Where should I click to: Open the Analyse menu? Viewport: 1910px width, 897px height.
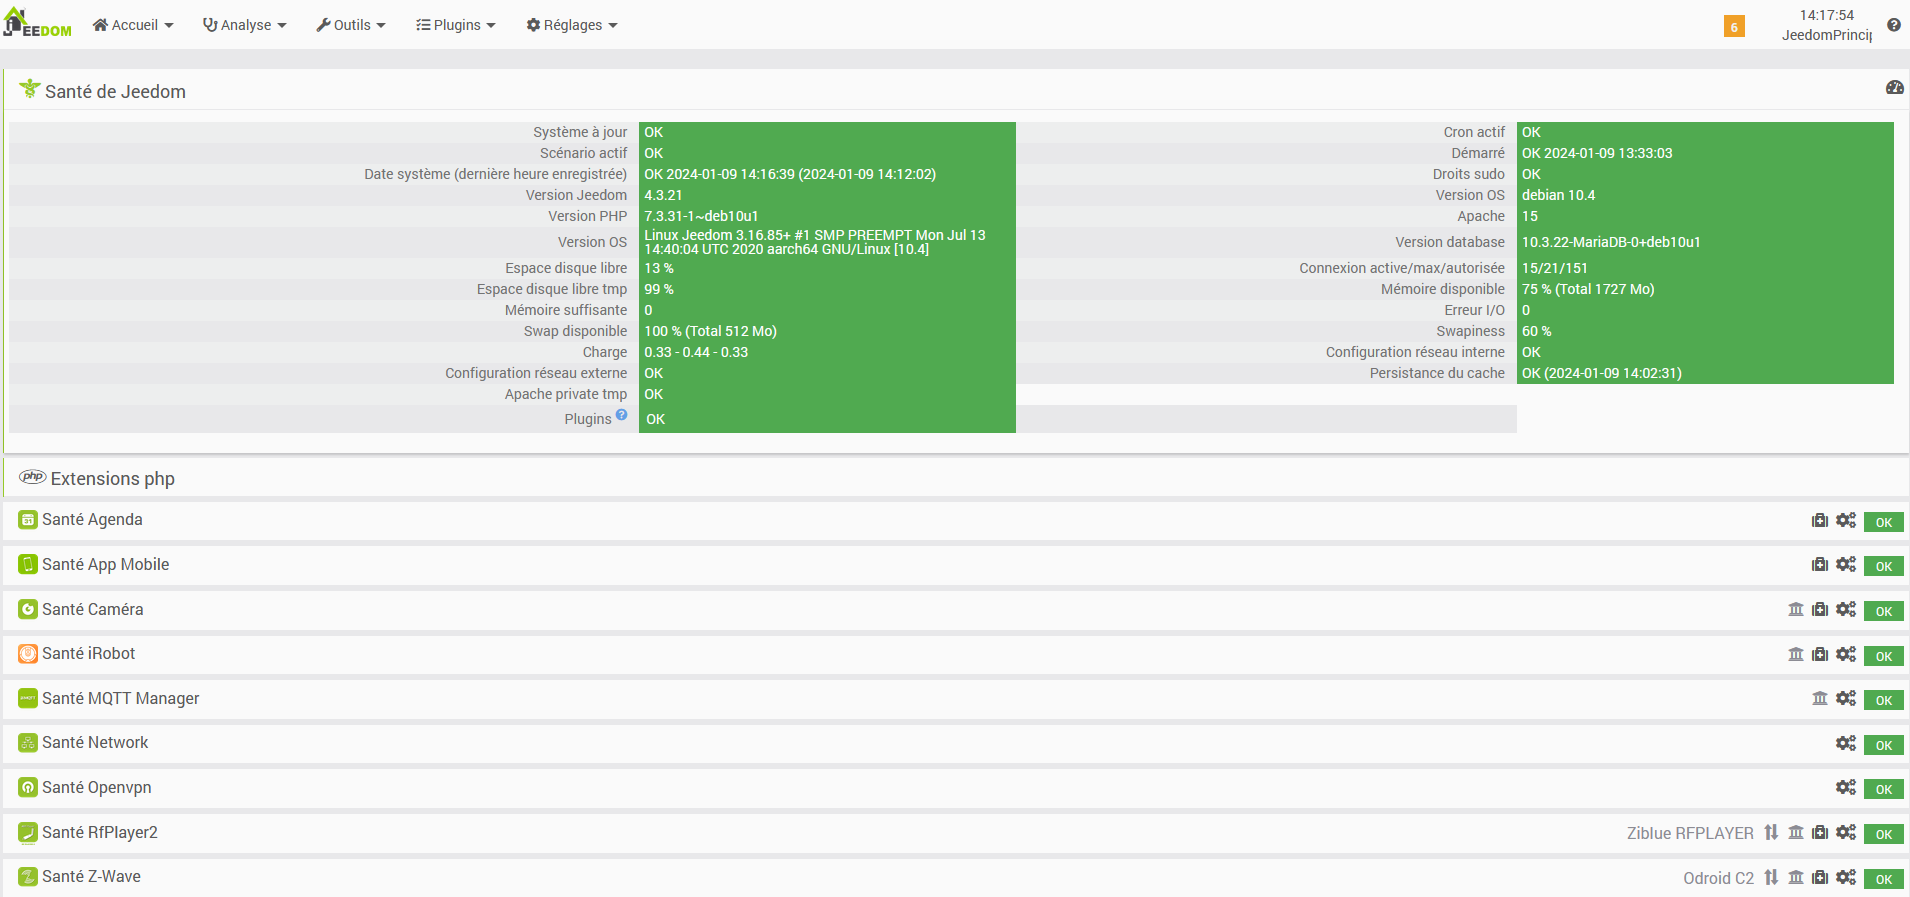[x=245, y=25]
